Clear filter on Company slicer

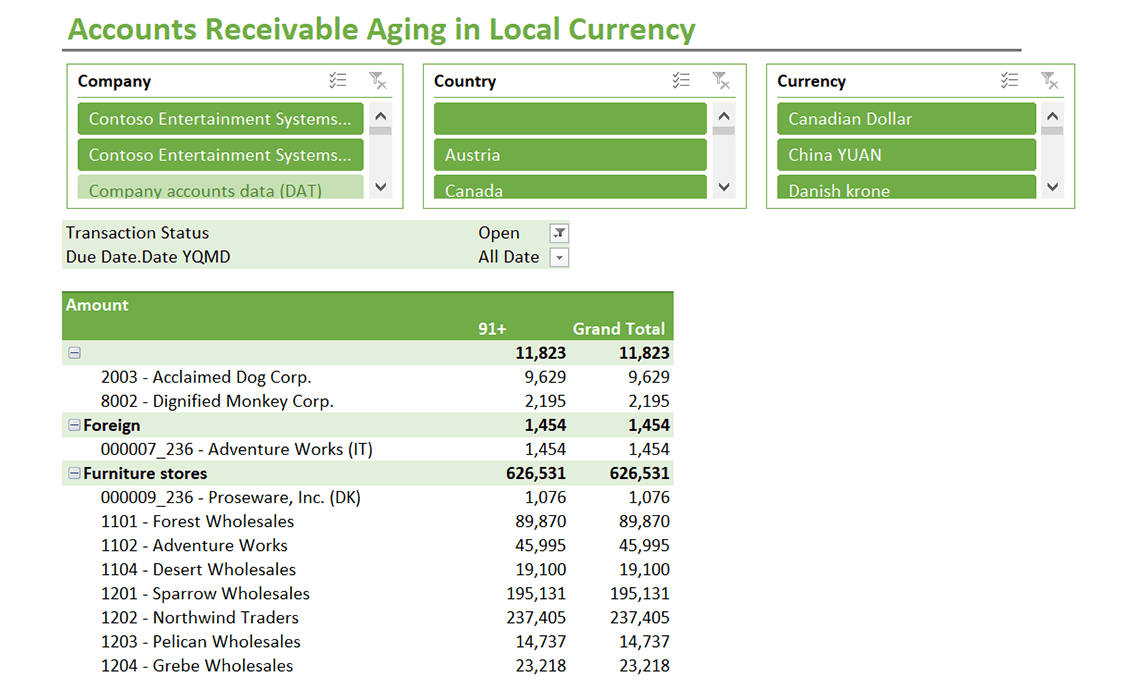(x=377, y=81)
